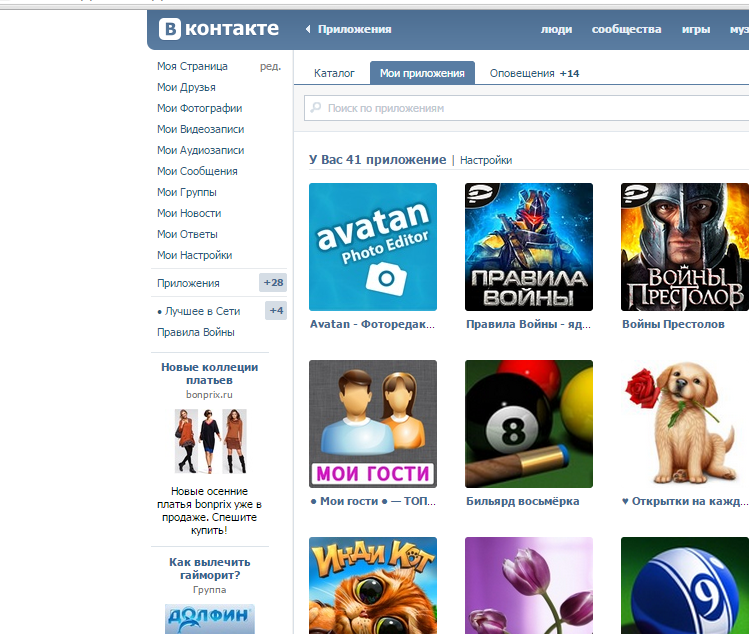Open the Оповещения +14 tab

click(x=534, y=73)
